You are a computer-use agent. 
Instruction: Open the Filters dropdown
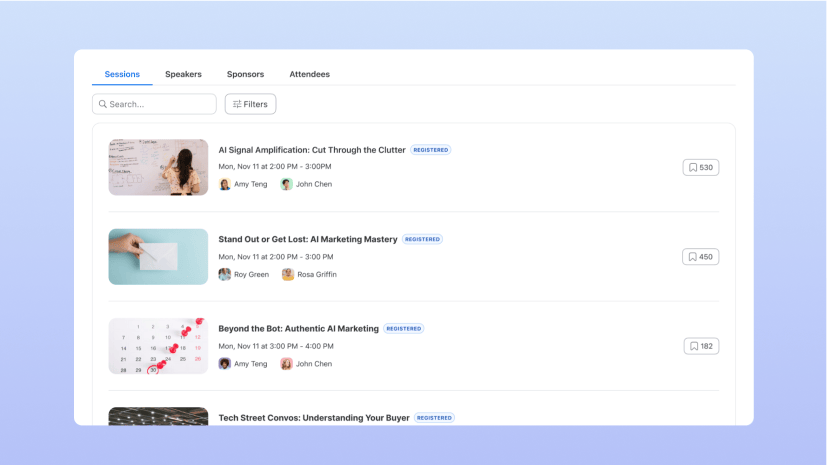tap(250, 104)
